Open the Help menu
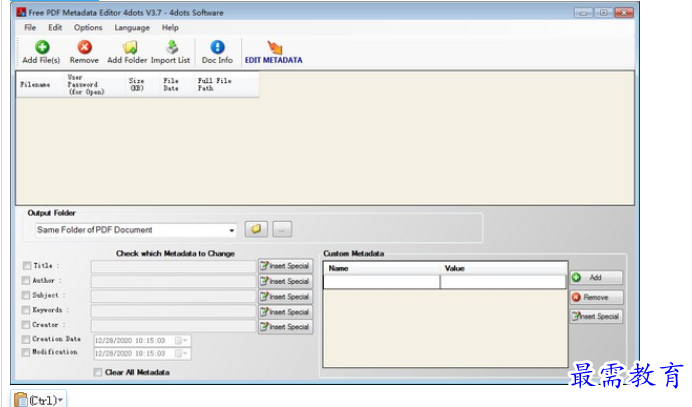The image size is (692, 407). tap(170, 27)
